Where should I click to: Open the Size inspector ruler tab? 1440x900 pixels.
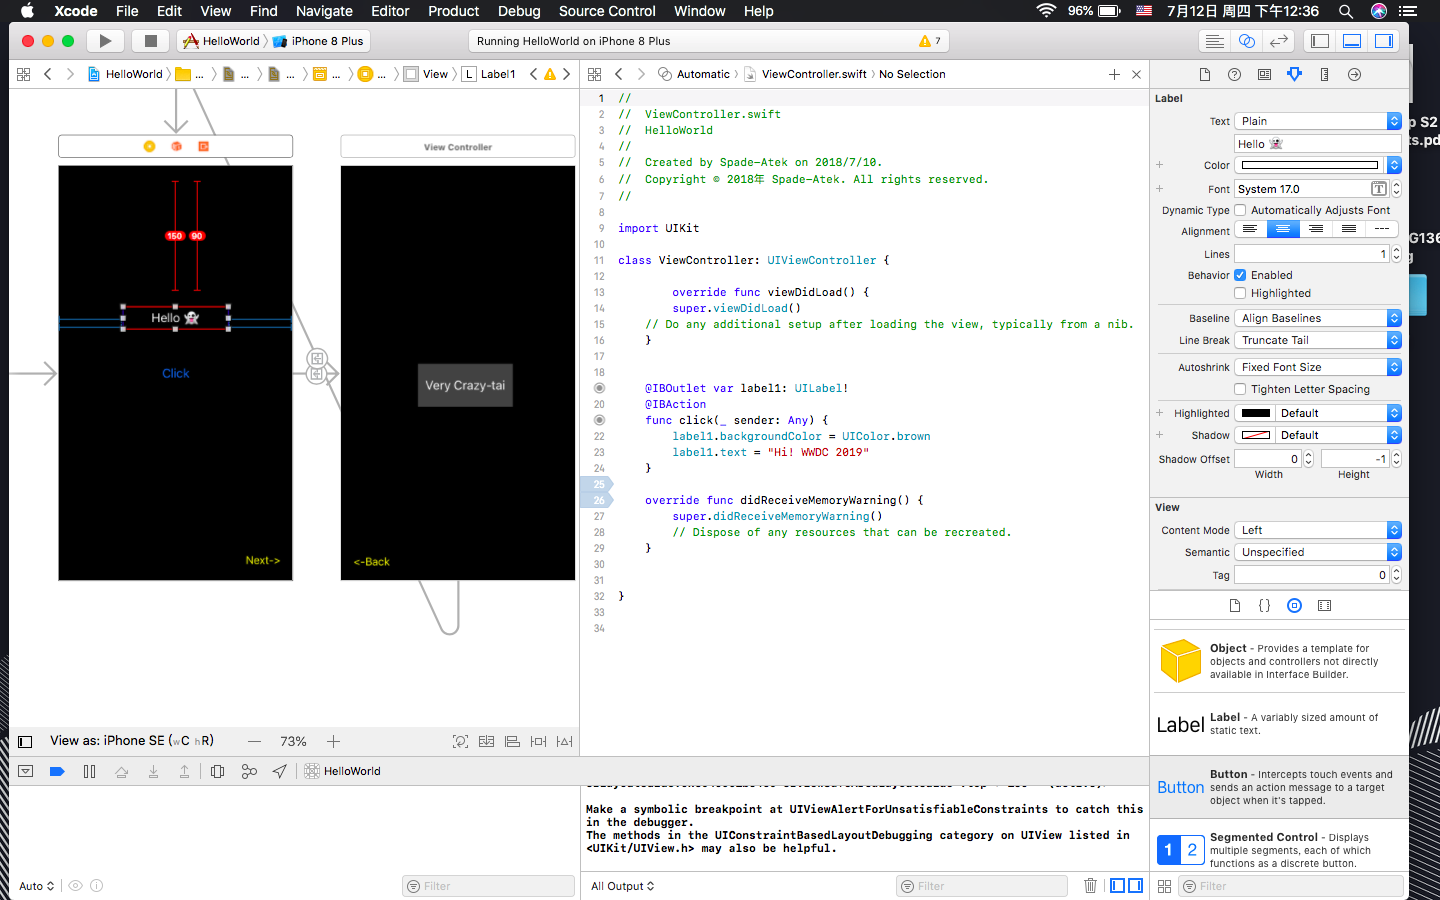[1325, 75]
